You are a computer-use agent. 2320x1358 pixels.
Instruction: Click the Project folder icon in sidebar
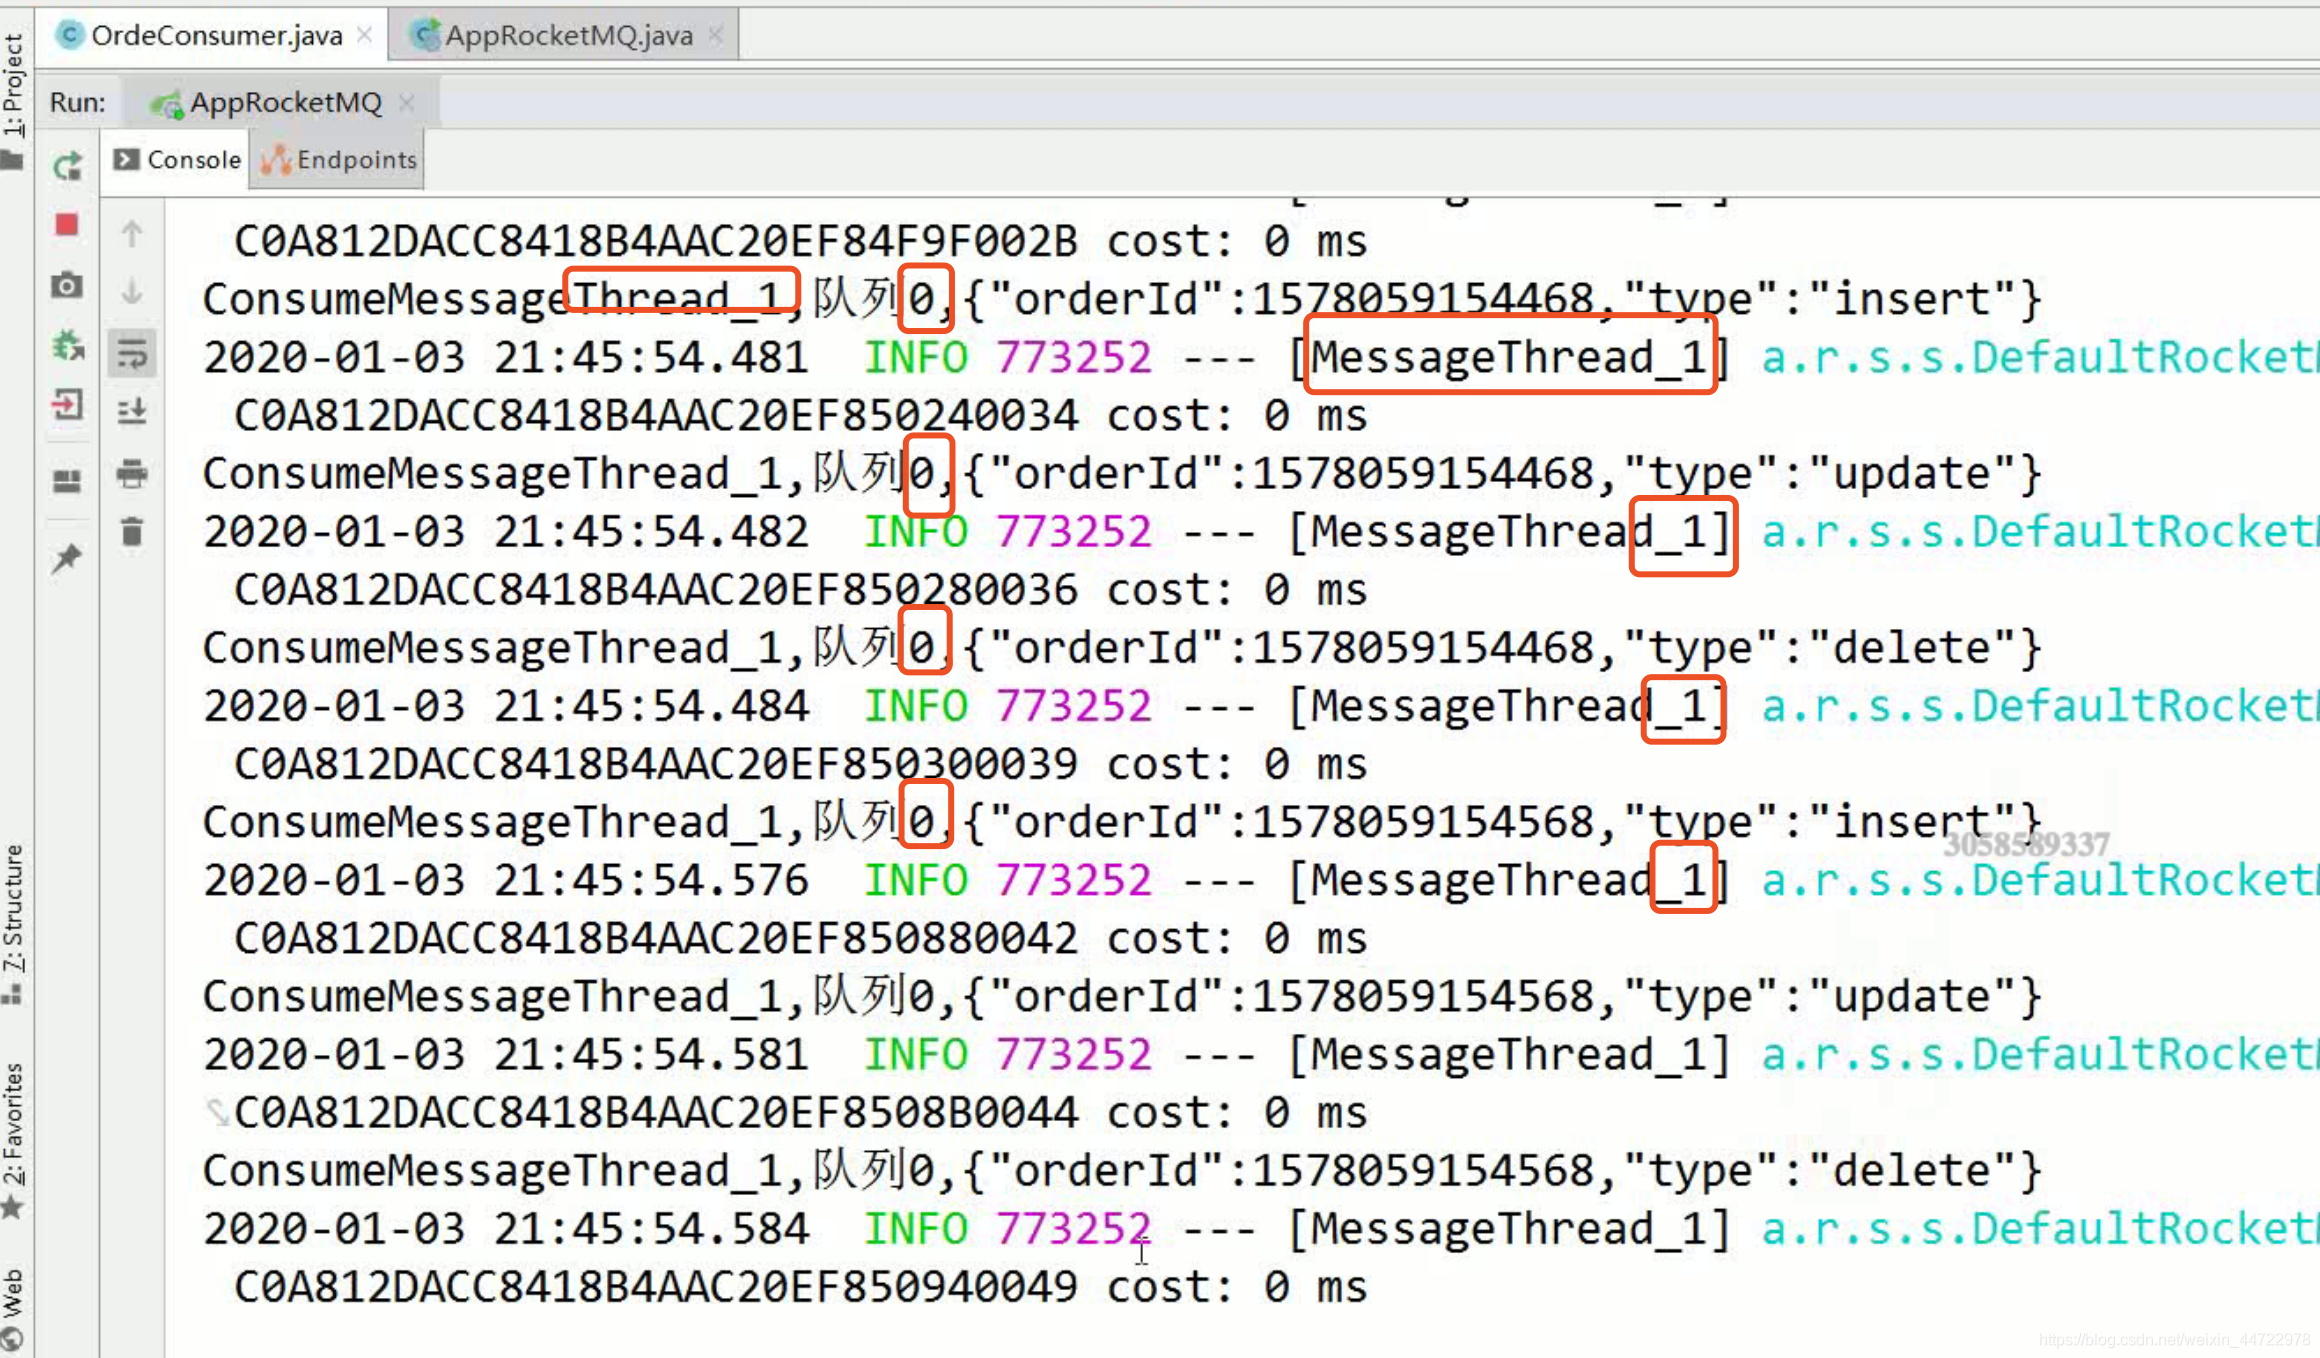pyautogui.click(x=12, y=160)
